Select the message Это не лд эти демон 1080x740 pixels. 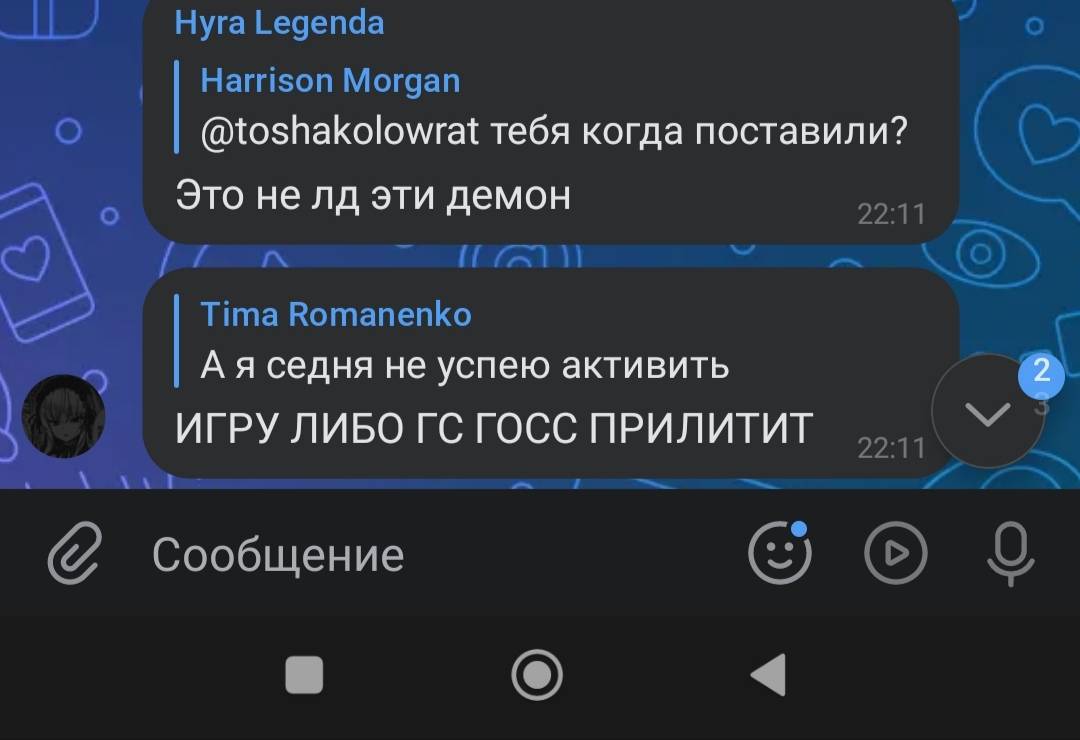pyautogui.click(x=373, y=196)
